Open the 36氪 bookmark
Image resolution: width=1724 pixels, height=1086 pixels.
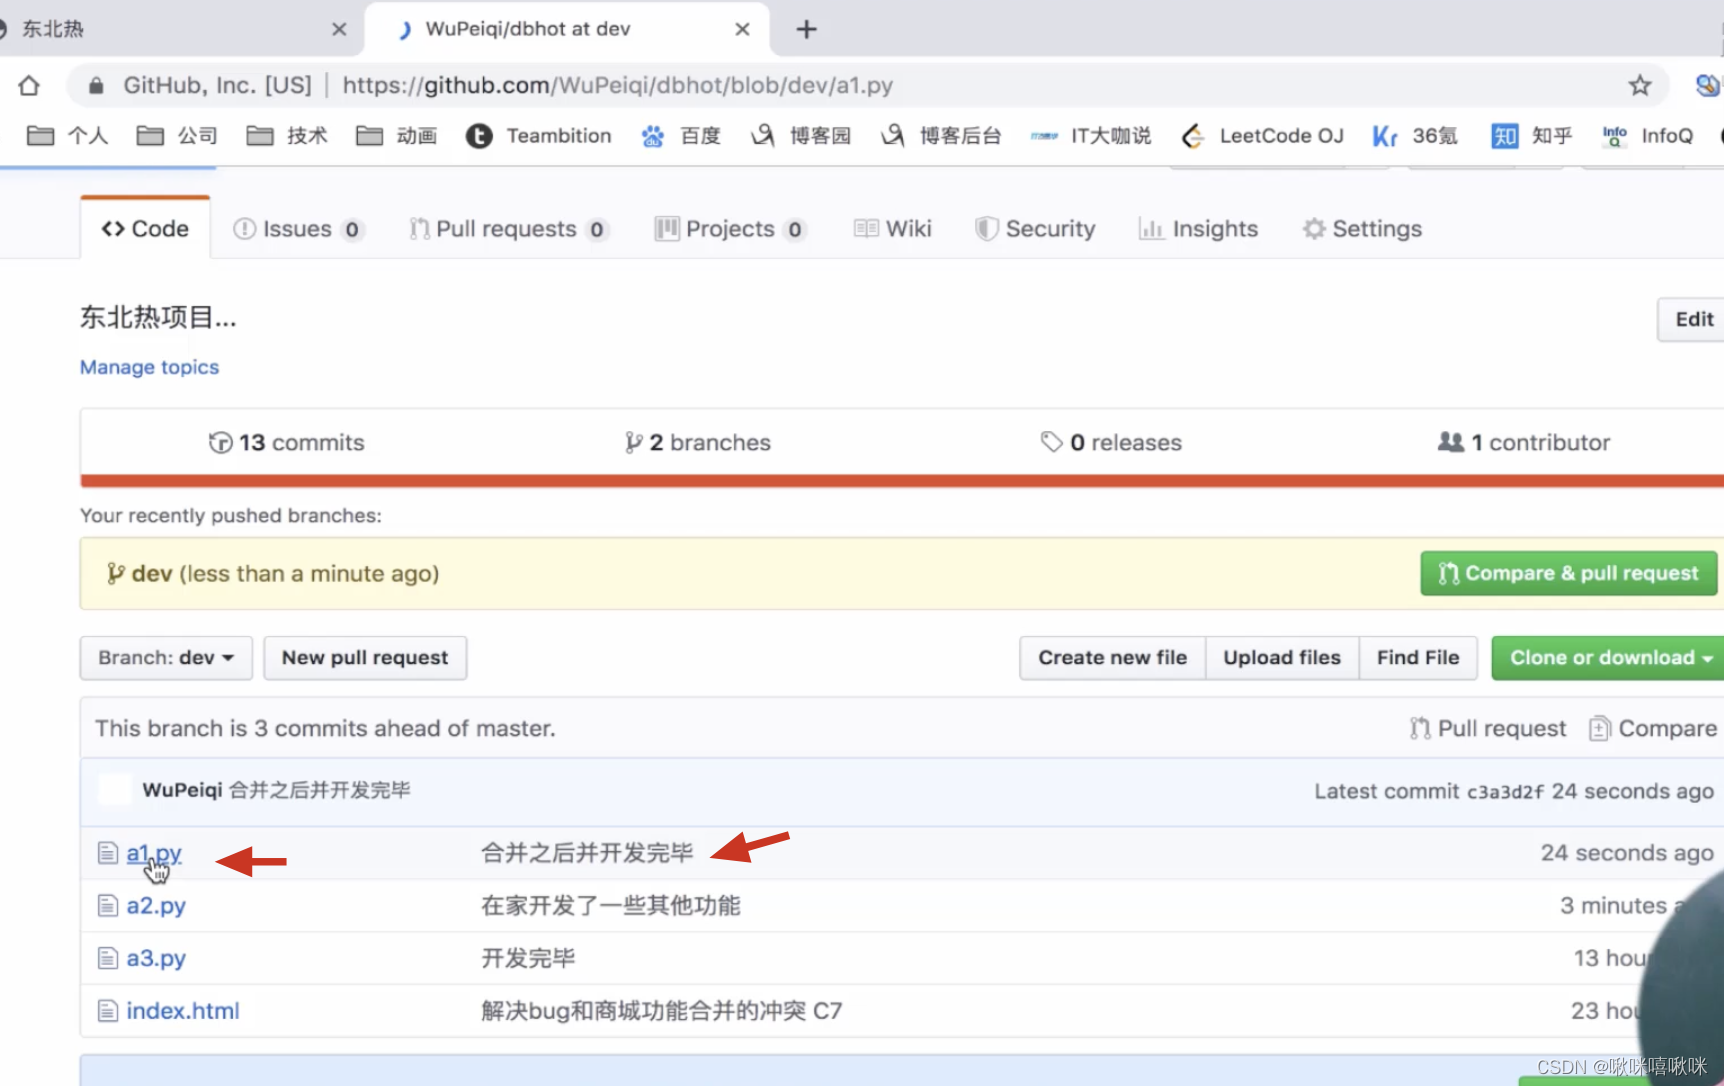(1415, 136)
